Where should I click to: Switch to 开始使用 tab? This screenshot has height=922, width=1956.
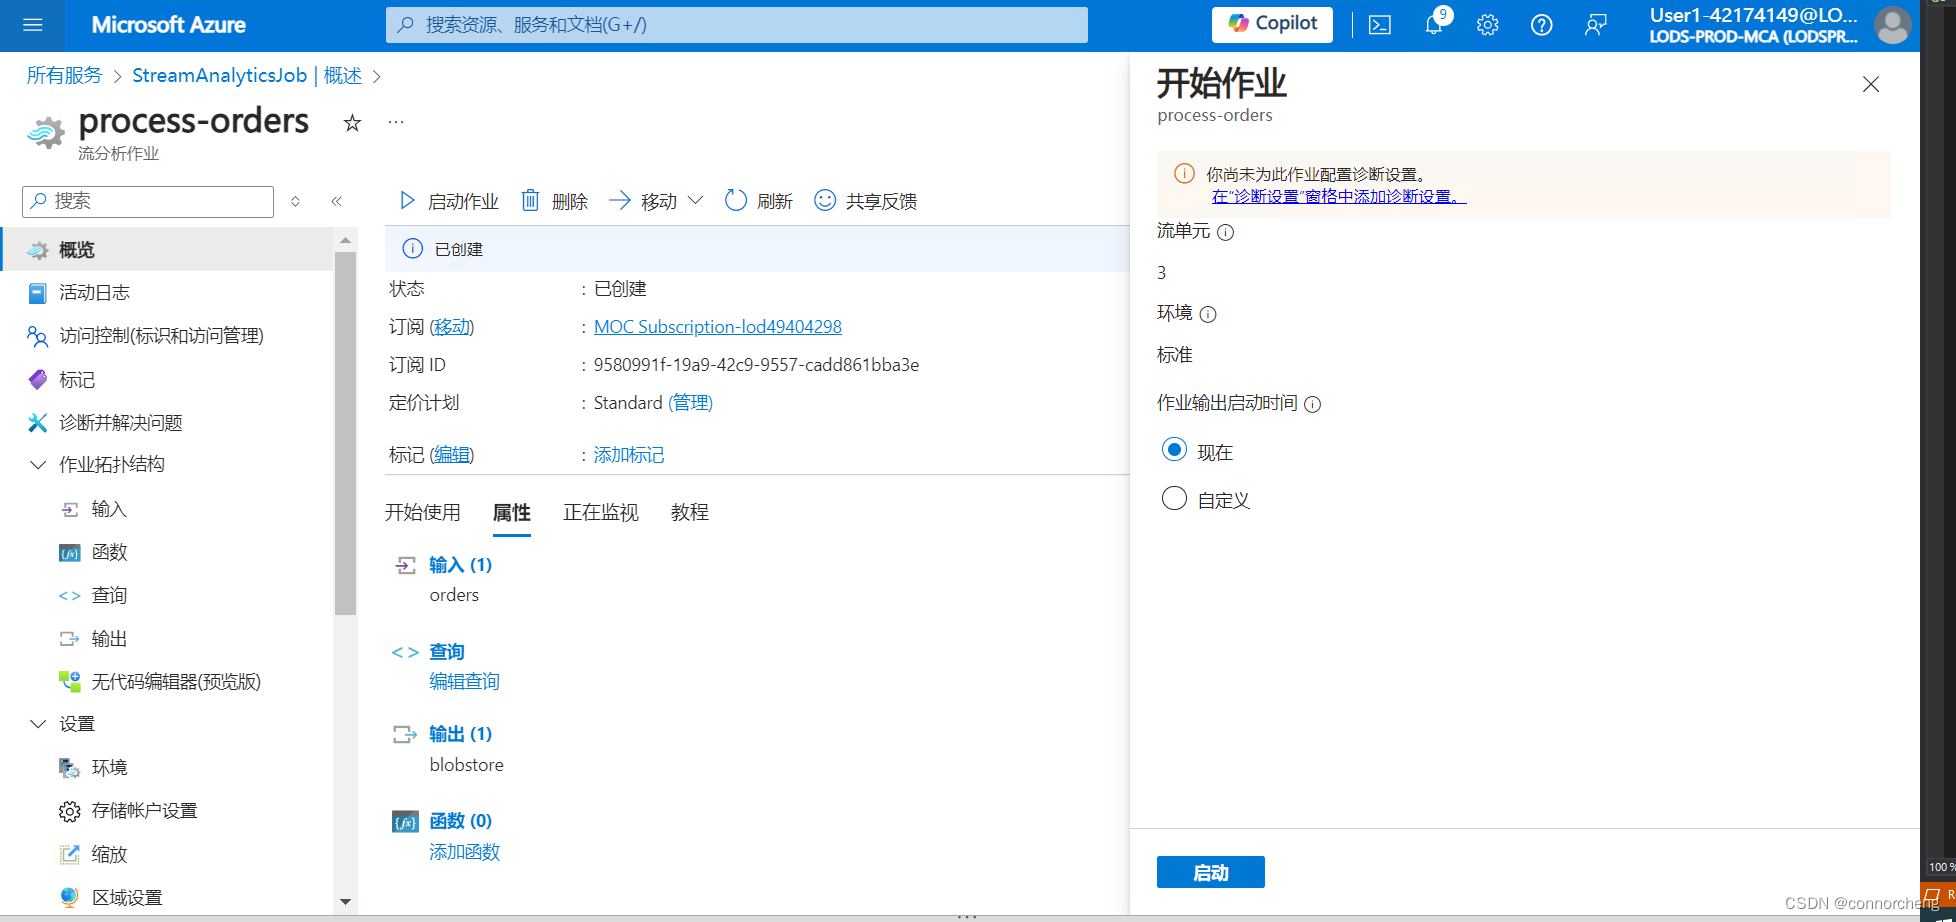[423, 513]
